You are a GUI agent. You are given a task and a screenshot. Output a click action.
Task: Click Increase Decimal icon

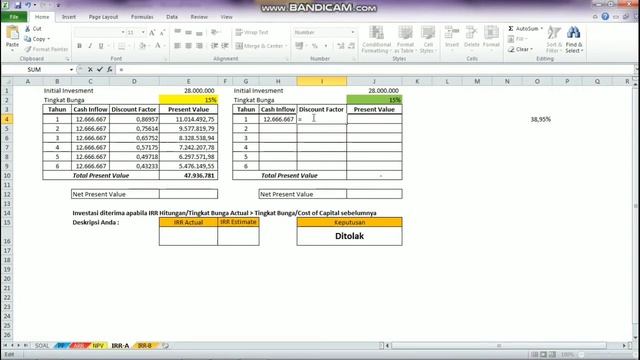coord(341,46)
